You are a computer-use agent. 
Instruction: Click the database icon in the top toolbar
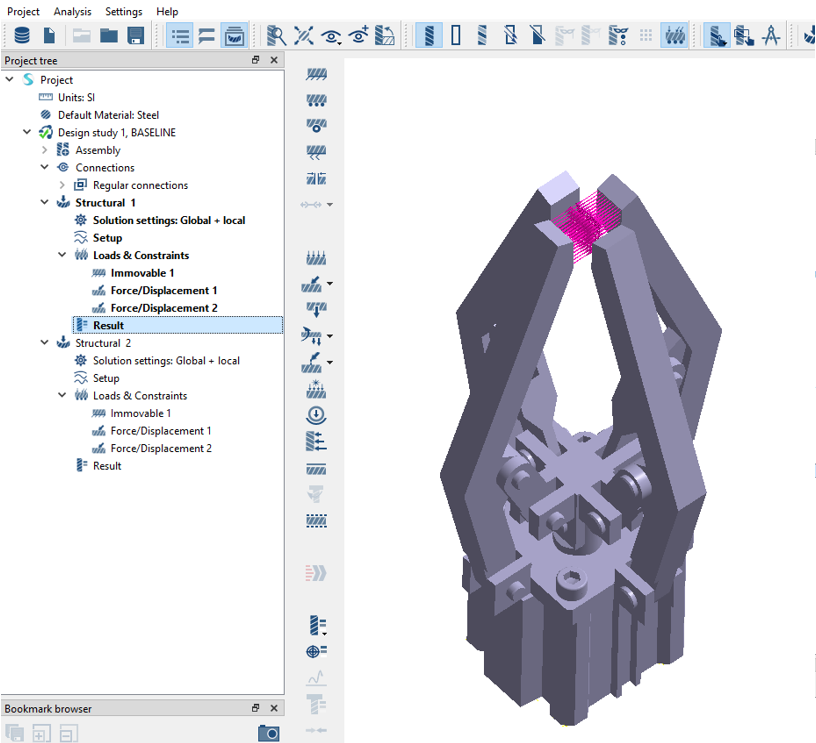click(x=21, y=36)
